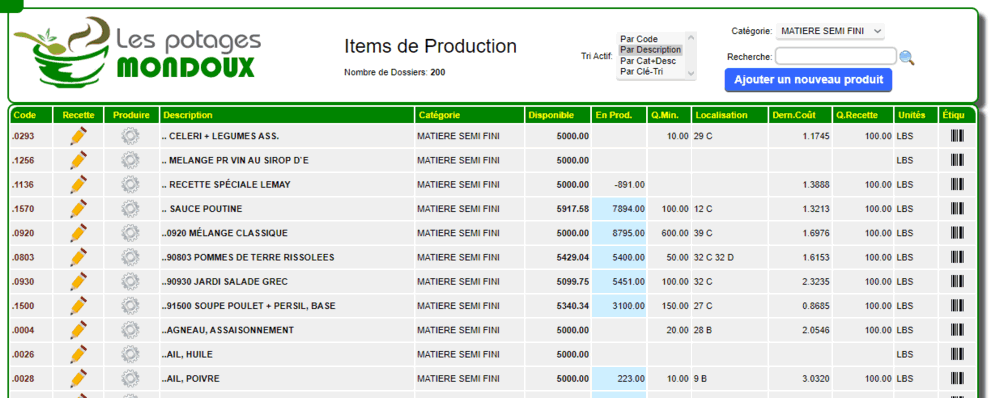Click produce gear icon for SAUCE POUTINE
This screenshot has width=1000, height=398.
click(130, 209)
